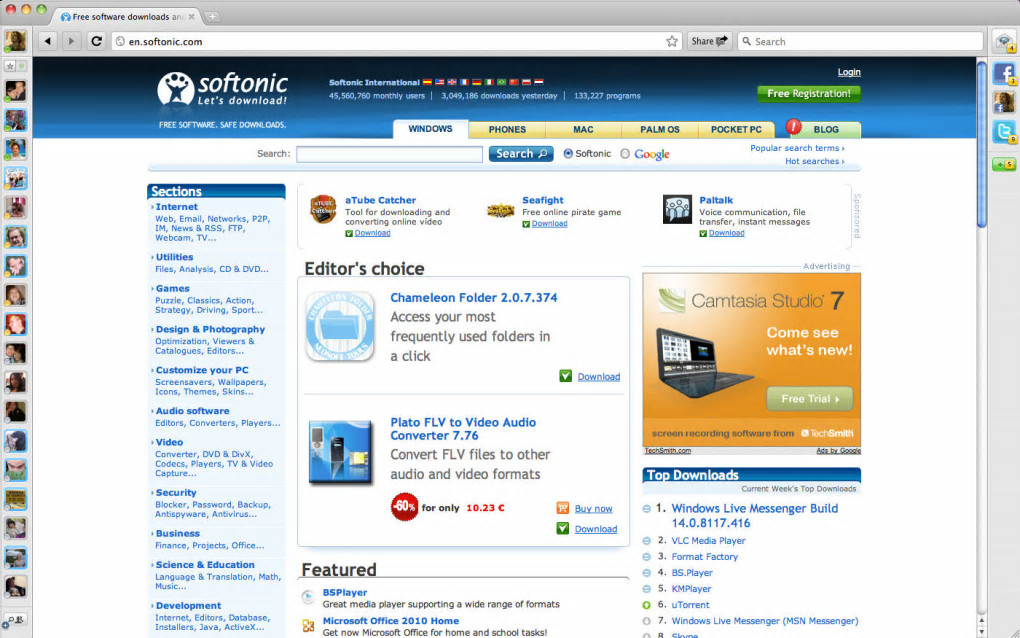The height and width of the screenshot is (638, 1020).
Task: Click green check beside Chameleon Folder Download
Action: click(x=565, y=376)
